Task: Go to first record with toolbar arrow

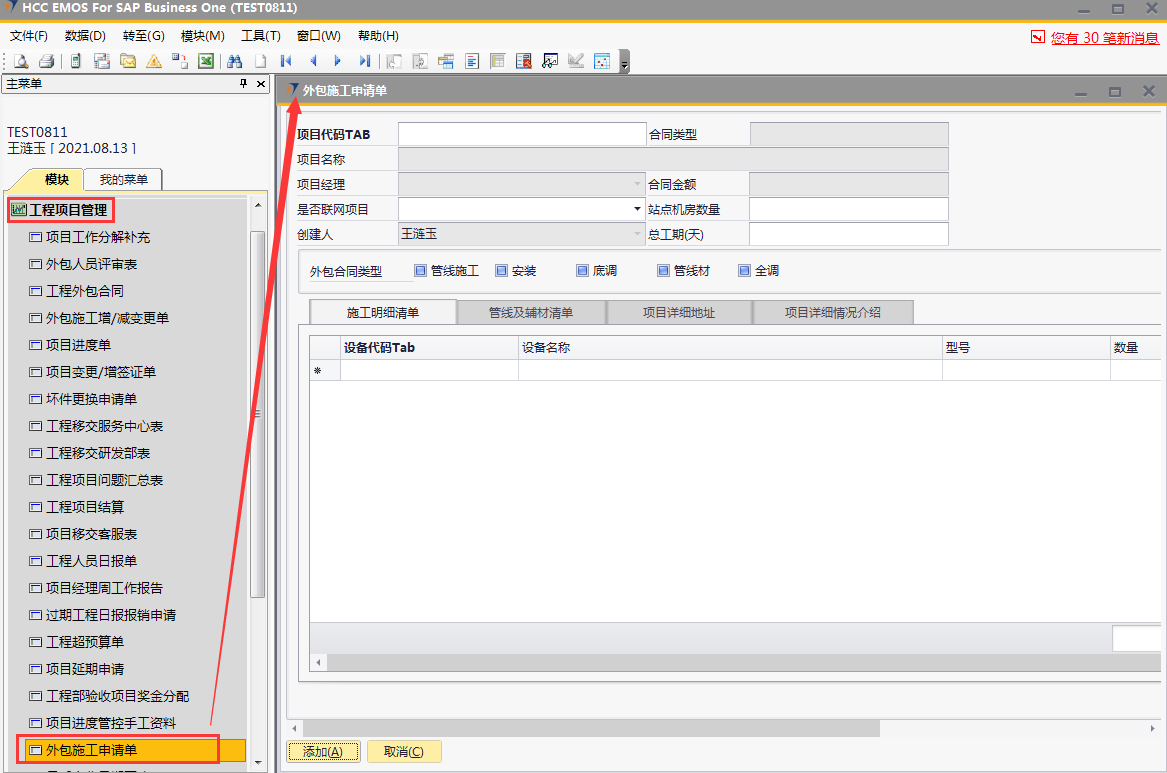Action: pos(286,61)
